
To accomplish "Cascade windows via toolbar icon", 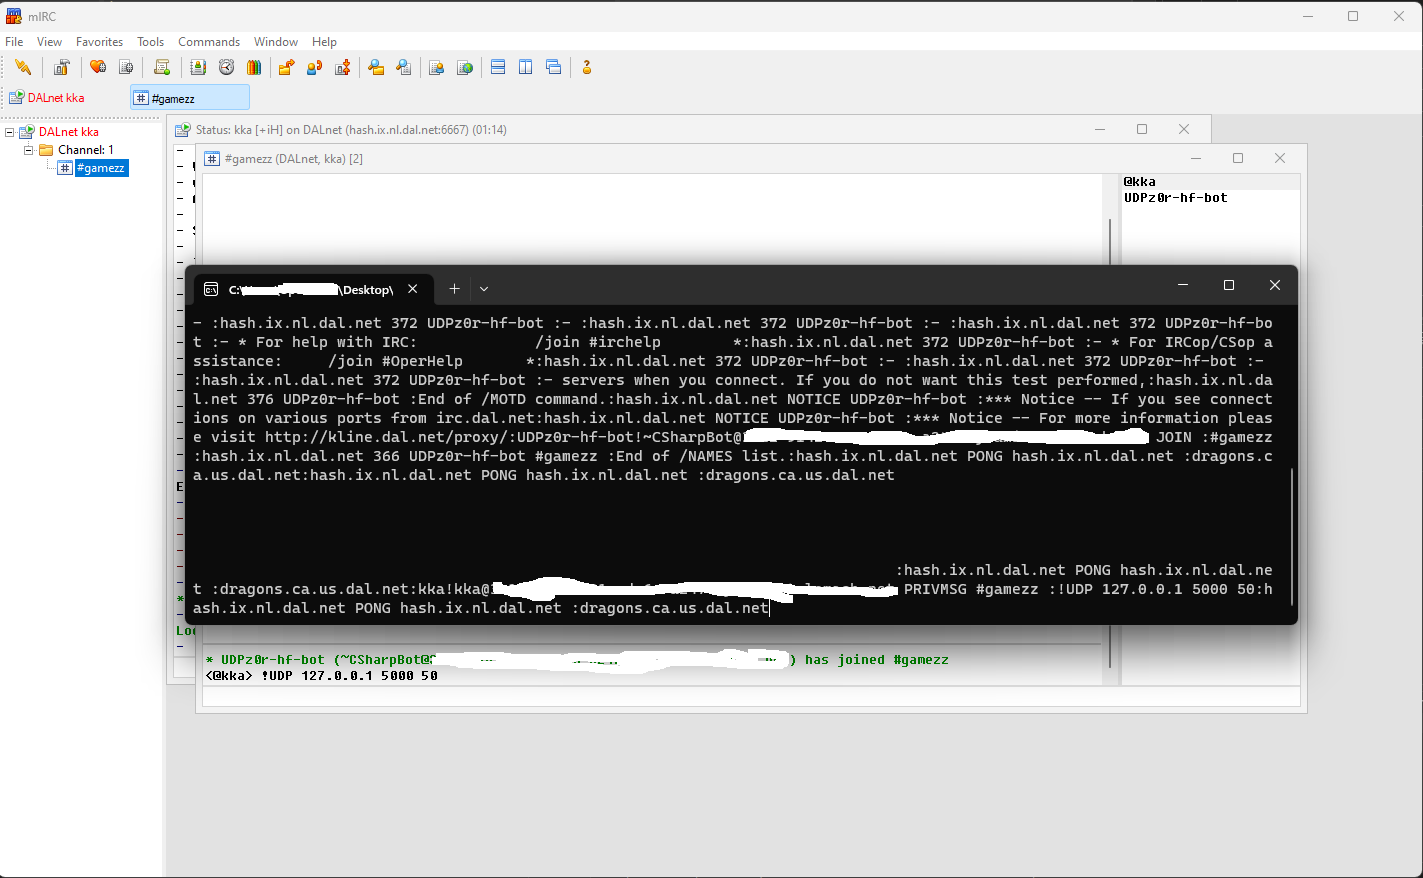I will tap(554, 67).
